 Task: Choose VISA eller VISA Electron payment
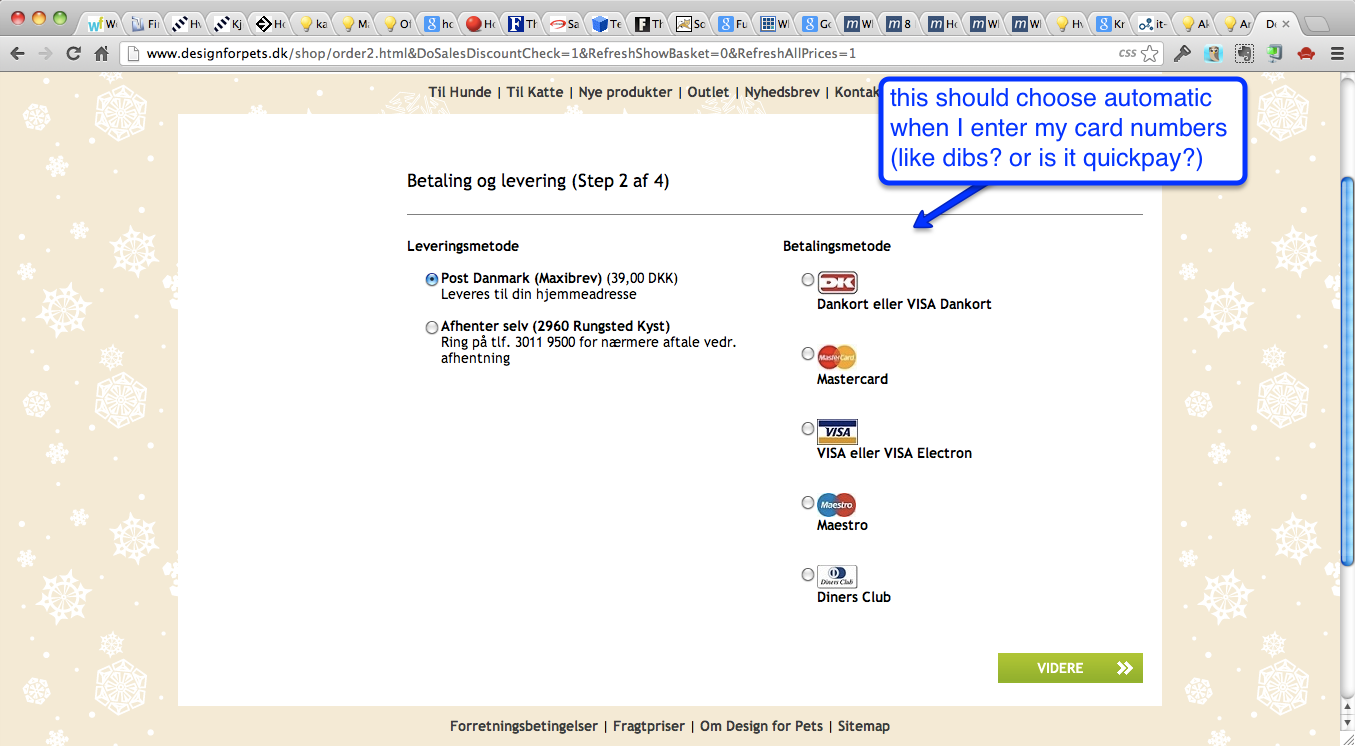point(808,428)
